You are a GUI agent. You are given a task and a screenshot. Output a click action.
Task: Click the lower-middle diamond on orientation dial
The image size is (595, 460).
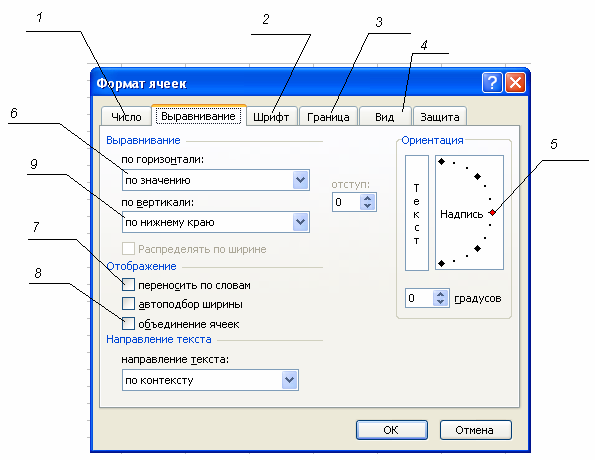pos(478,249)
